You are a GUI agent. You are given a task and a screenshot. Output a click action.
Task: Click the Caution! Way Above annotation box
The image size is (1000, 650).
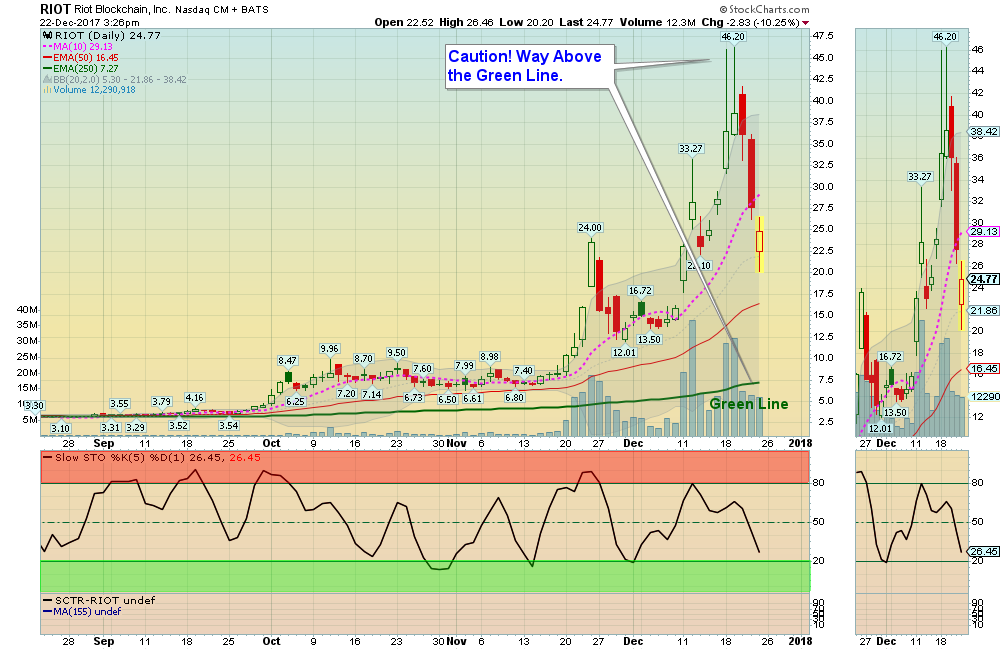tap(531, 66)
